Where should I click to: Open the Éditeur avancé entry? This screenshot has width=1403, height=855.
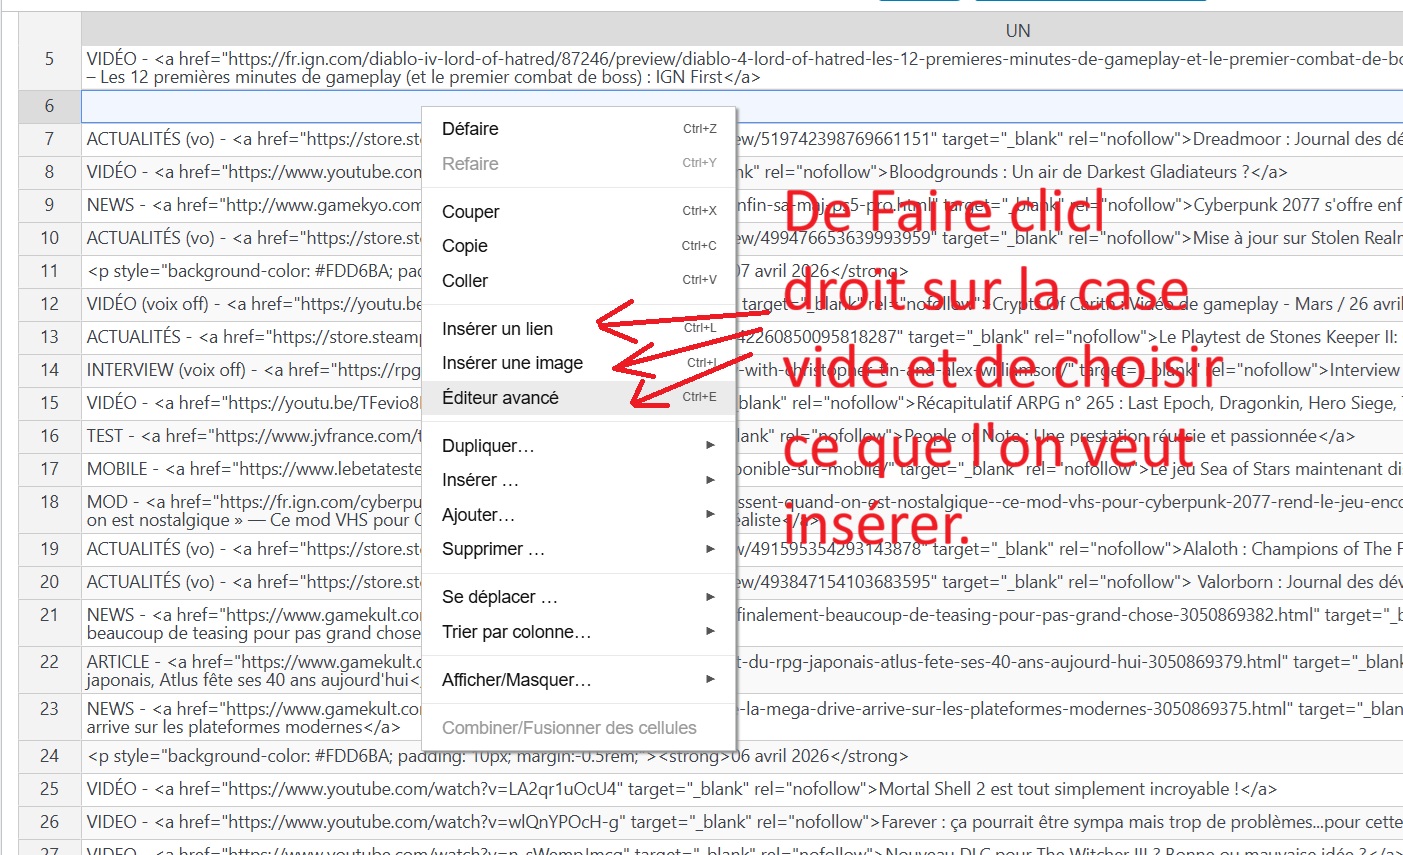[579, 398]
